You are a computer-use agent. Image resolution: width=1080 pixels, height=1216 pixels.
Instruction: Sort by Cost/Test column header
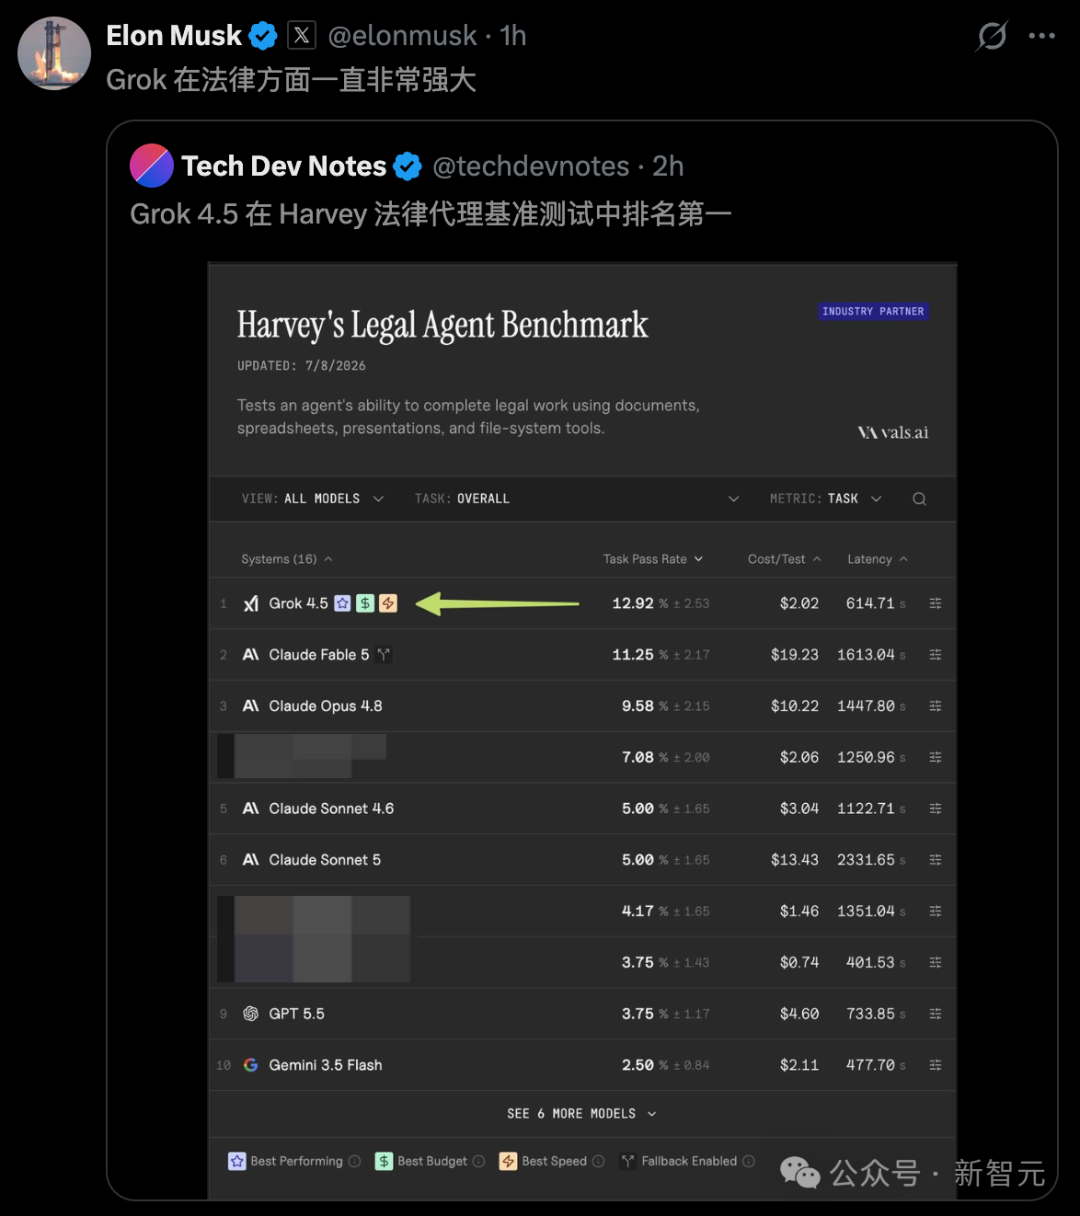(x=785, y=559)
